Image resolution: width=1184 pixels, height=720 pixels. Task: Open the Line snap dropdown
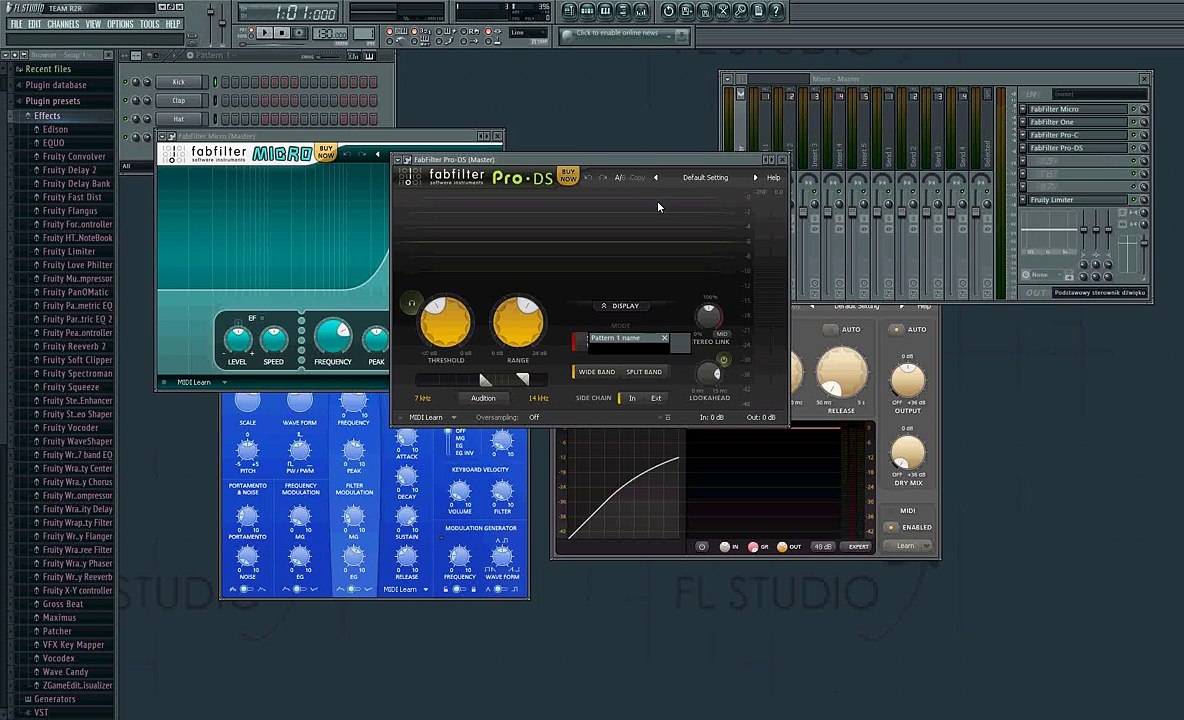tap(528, 32)
